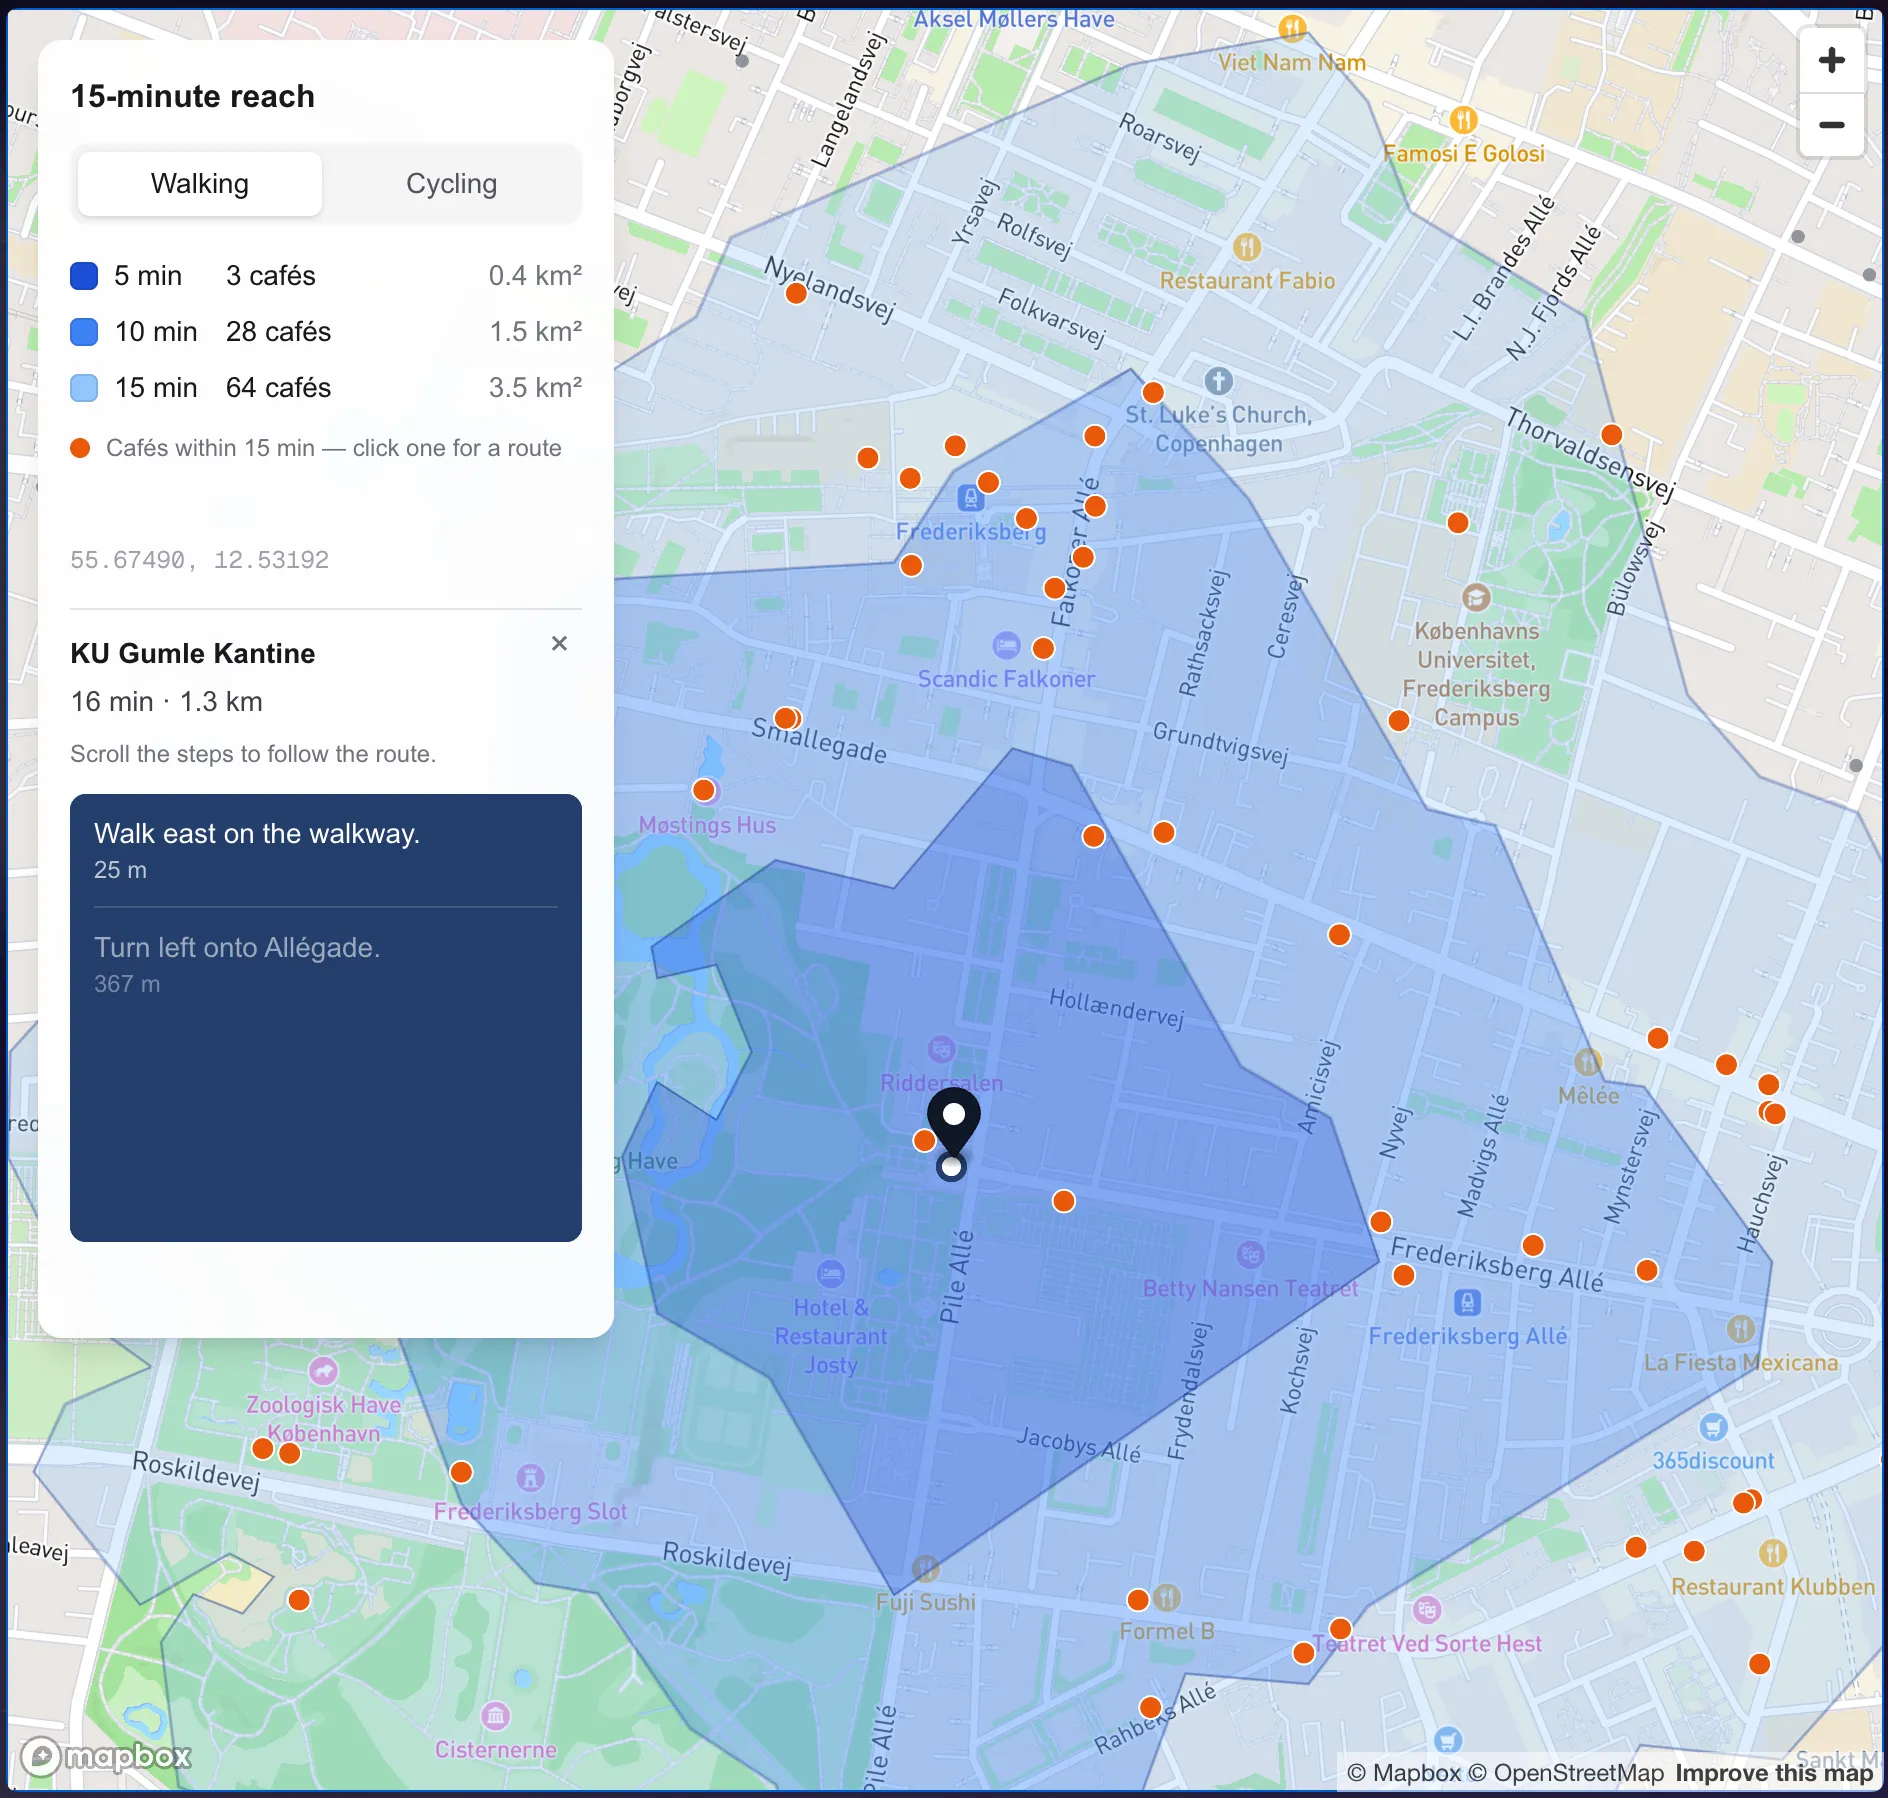Open the Improve this map link

[1774, 1773]
